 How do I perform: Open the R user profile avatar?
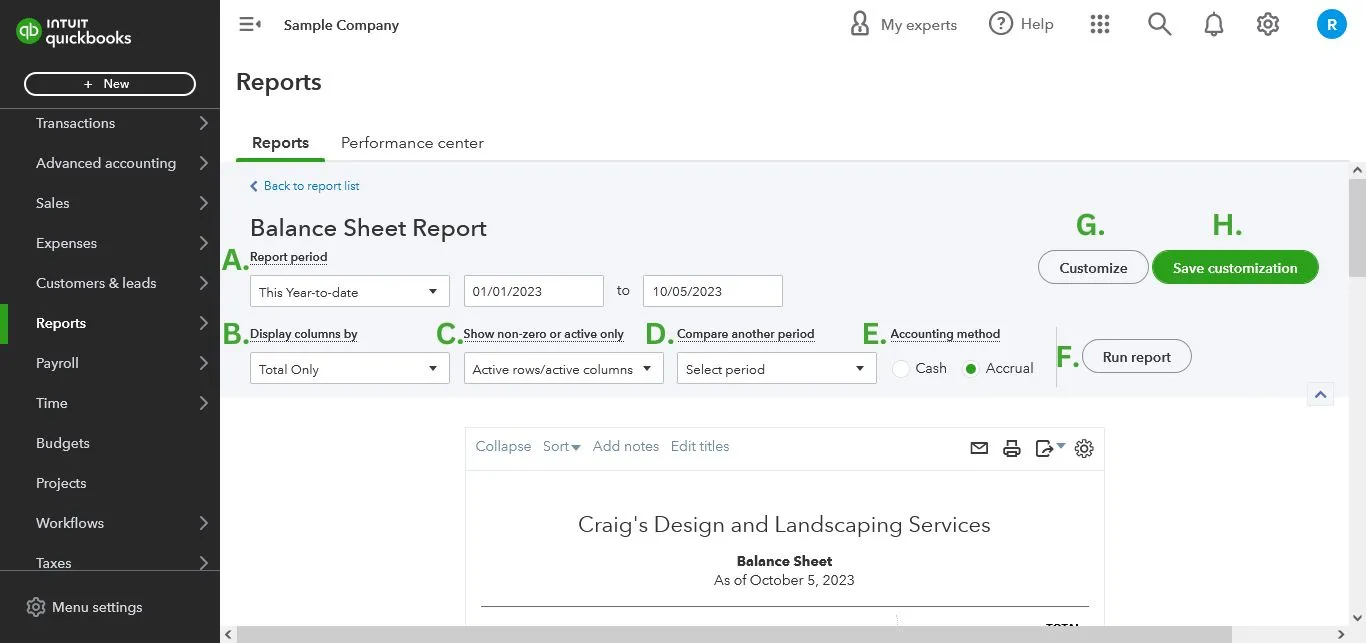(x=1331, y=24)
